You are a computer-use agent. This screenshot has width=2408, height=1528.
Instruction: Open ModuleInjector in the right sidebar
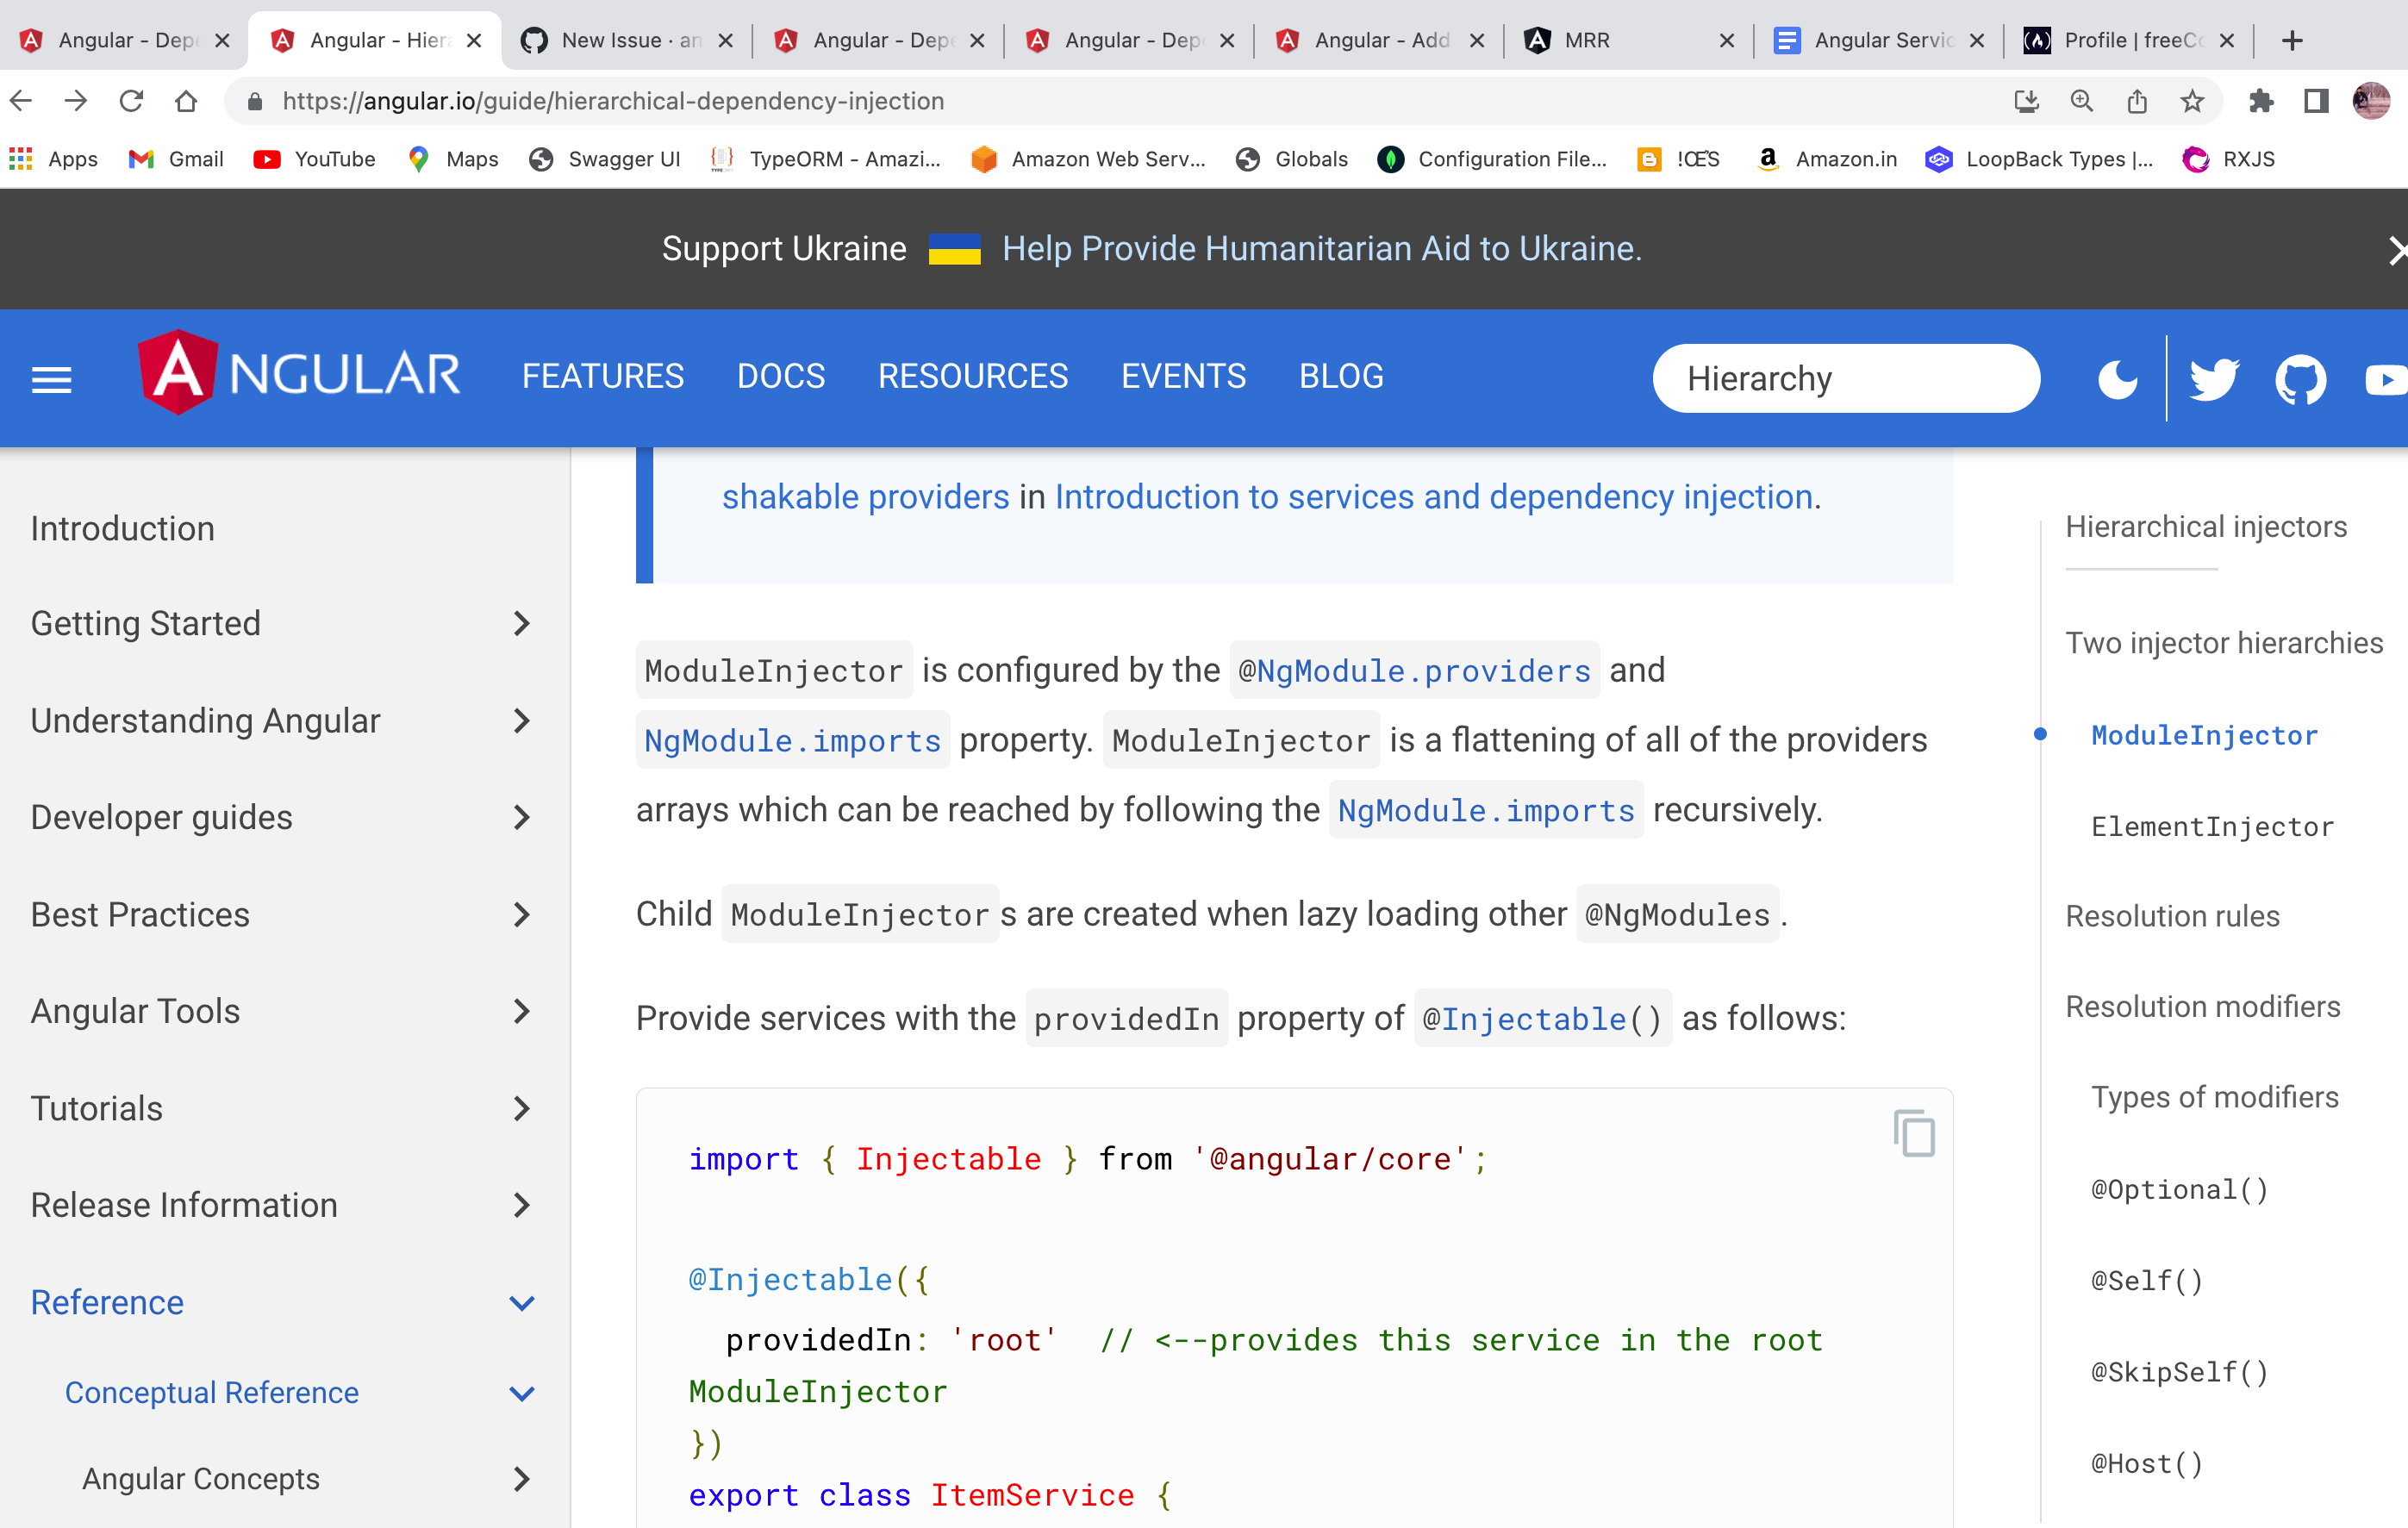click(2204, 735)
